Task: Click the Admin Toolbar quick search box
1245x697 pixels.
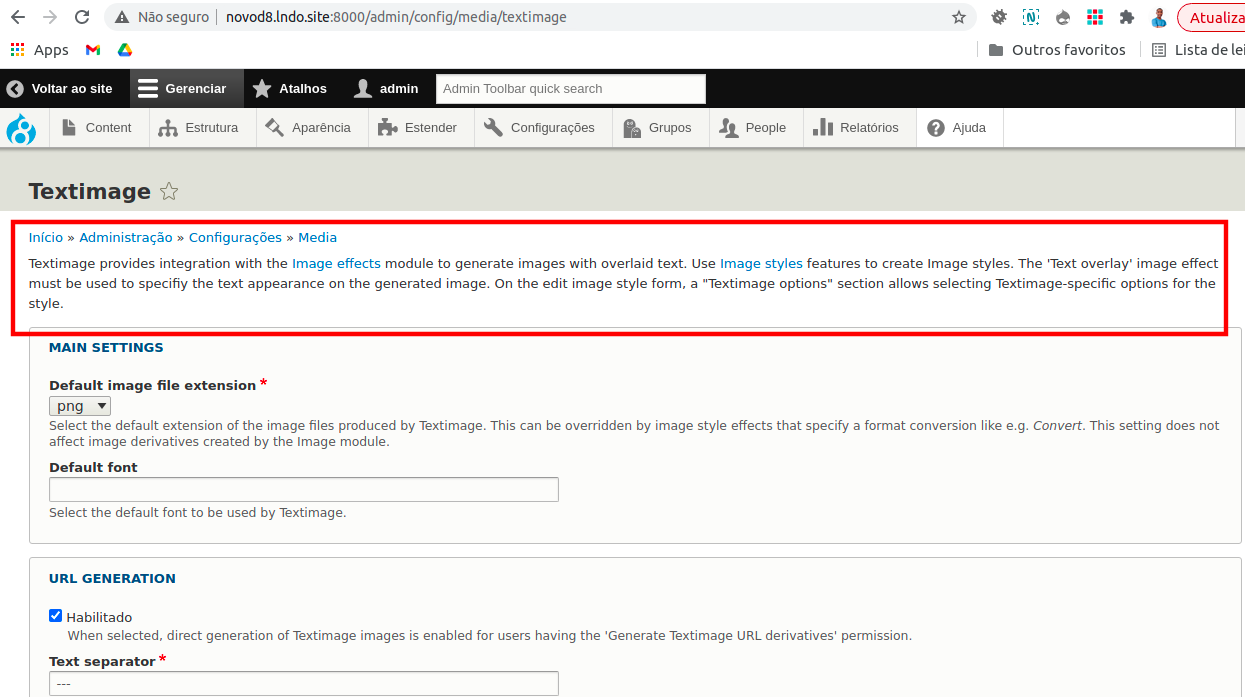Action: pyautogui.click(x=570, y=89)
